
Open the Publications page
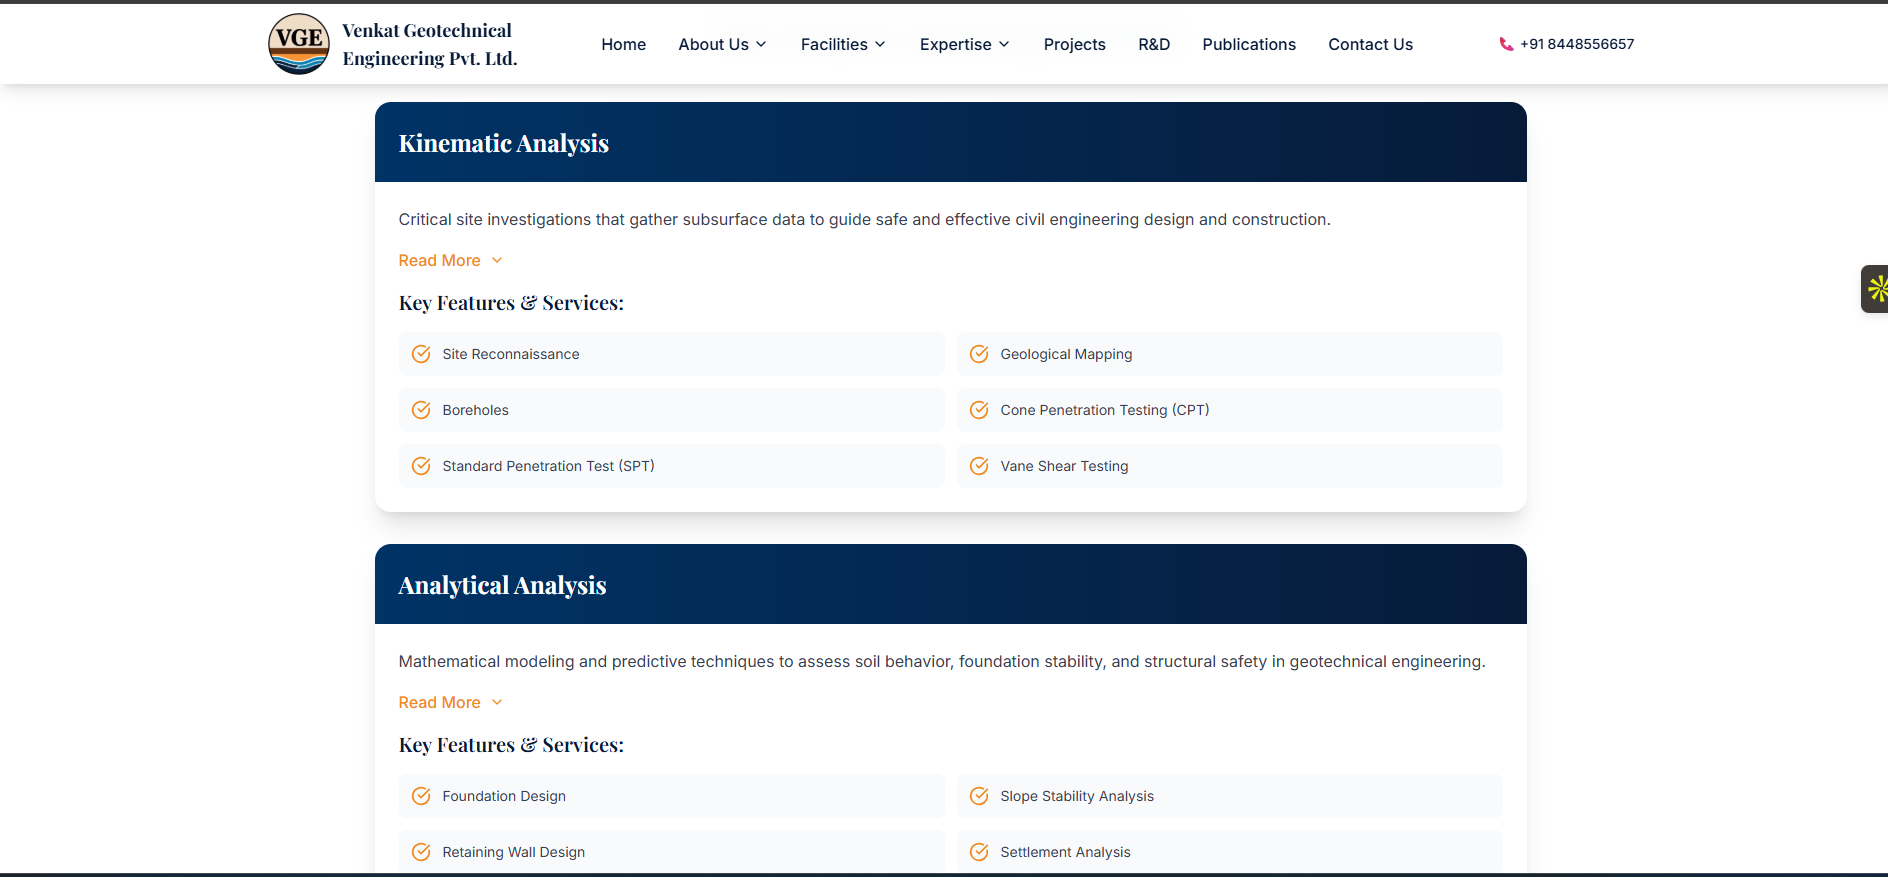tap(1249, 44)
